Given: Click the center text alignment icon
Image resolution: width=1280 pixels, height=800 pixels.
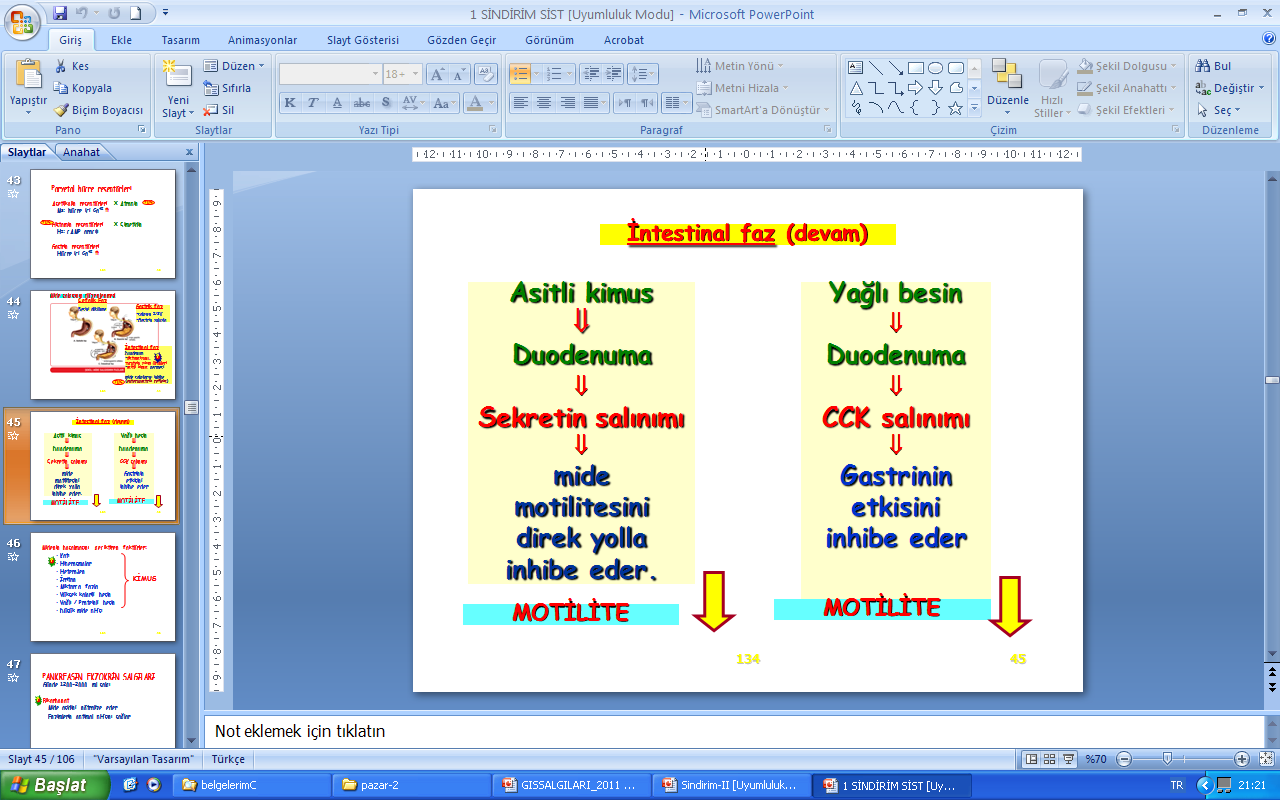Looking at the screenshot, I should 544,103.
